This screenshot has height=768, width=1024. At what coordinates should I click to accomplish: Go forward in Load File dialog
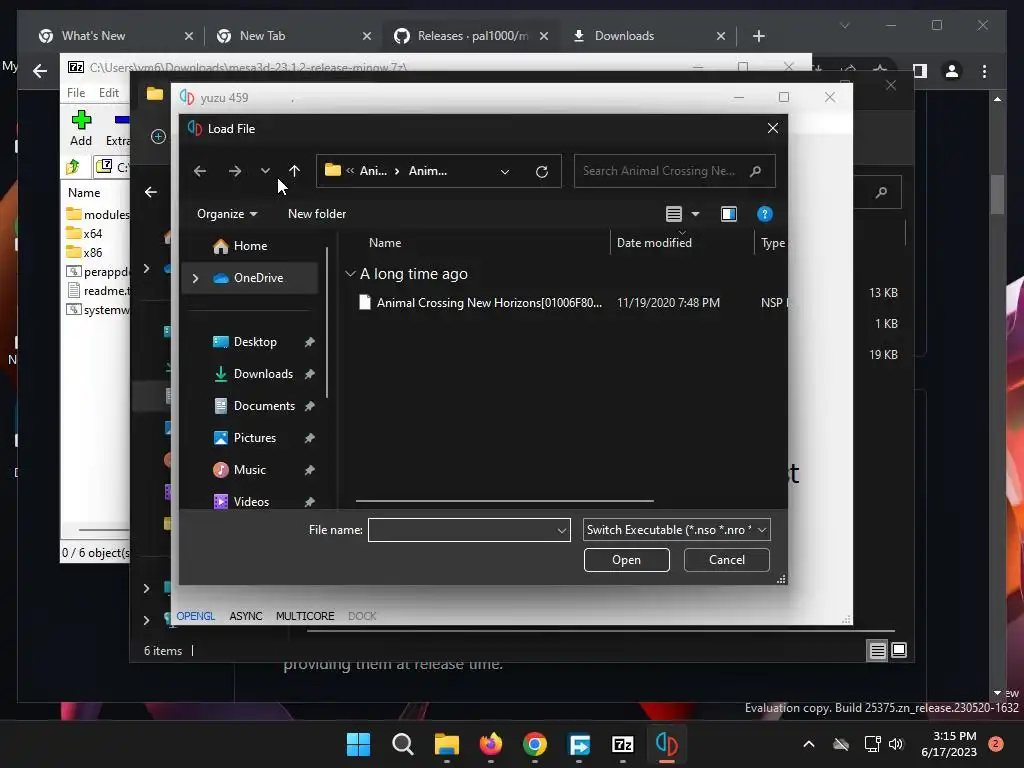point(235,171)
